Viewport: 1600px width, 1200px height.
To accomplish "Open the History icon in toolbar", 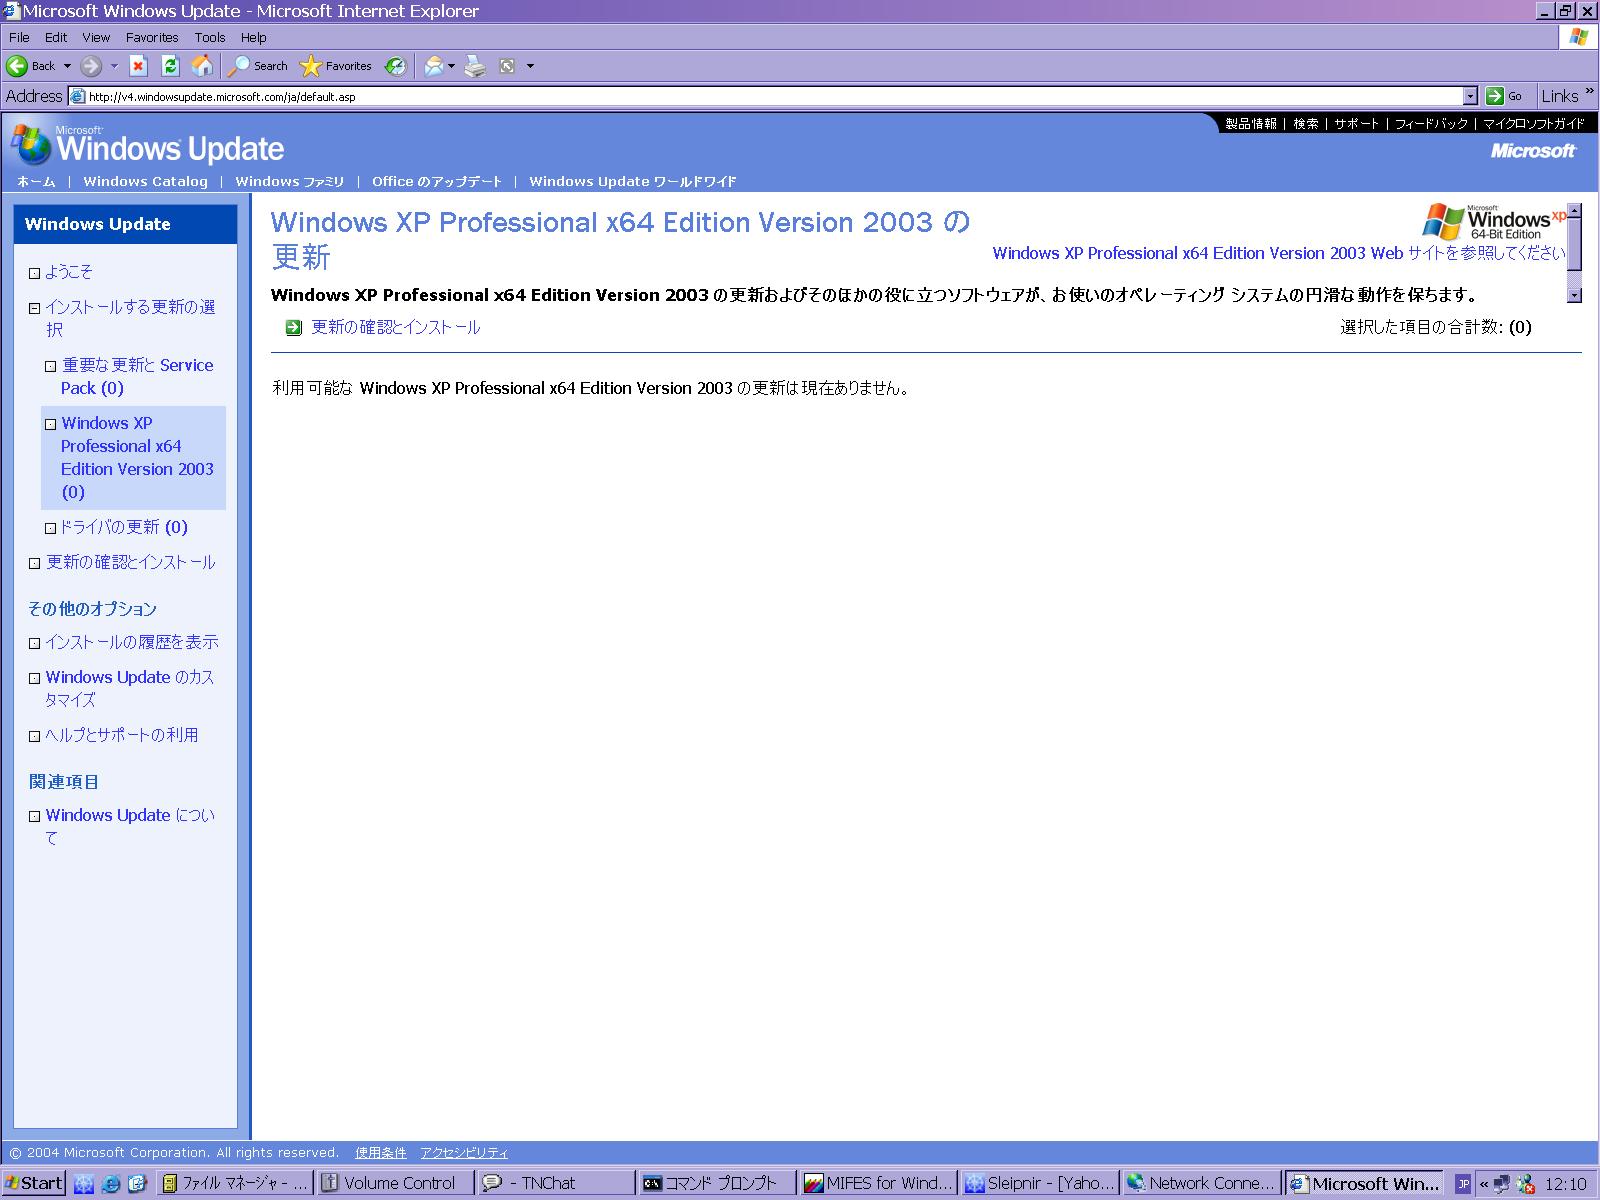I will click(x=396, y=66).
